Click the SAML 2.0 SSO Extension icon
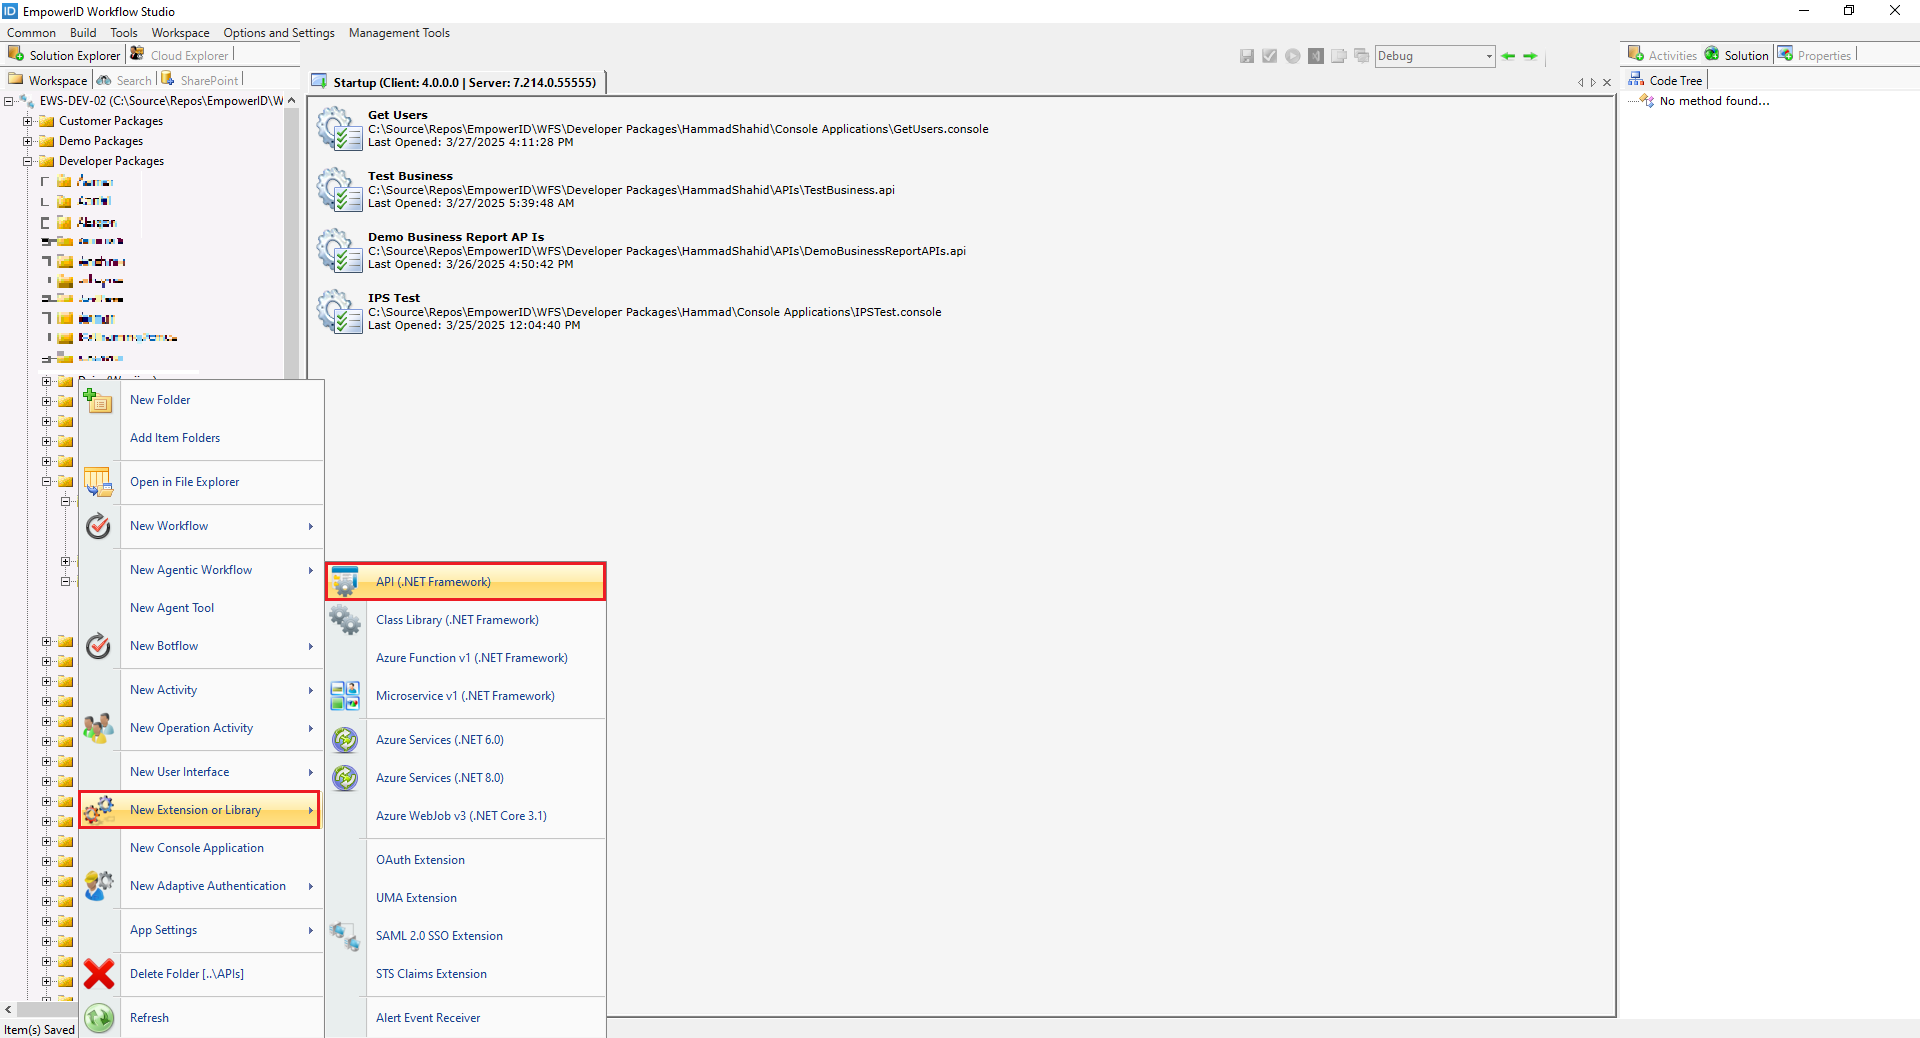Image resolution: width=1920 pixels, height=1038 pixels. tap(345, 936)
